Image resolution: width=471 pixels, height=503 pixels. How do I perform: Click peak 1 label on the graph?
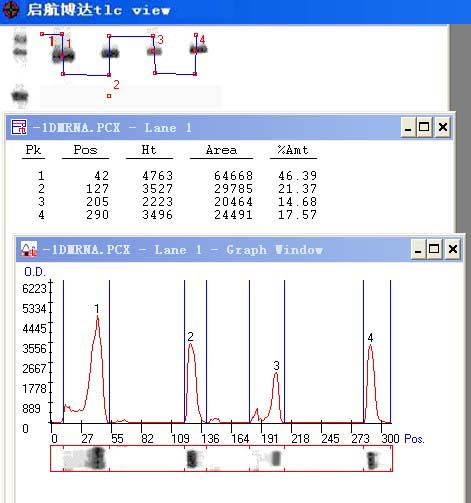pyautogui.click(x=97, y=309)
